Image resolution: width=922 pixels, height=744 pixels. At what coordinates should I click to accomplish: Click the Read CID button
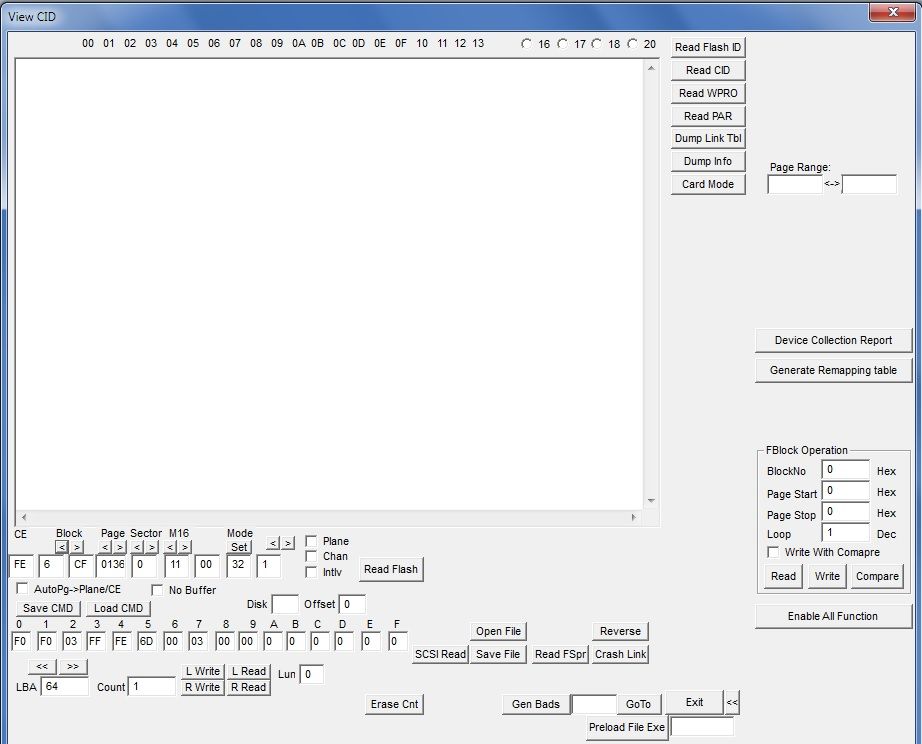click(x=708, y=70)
